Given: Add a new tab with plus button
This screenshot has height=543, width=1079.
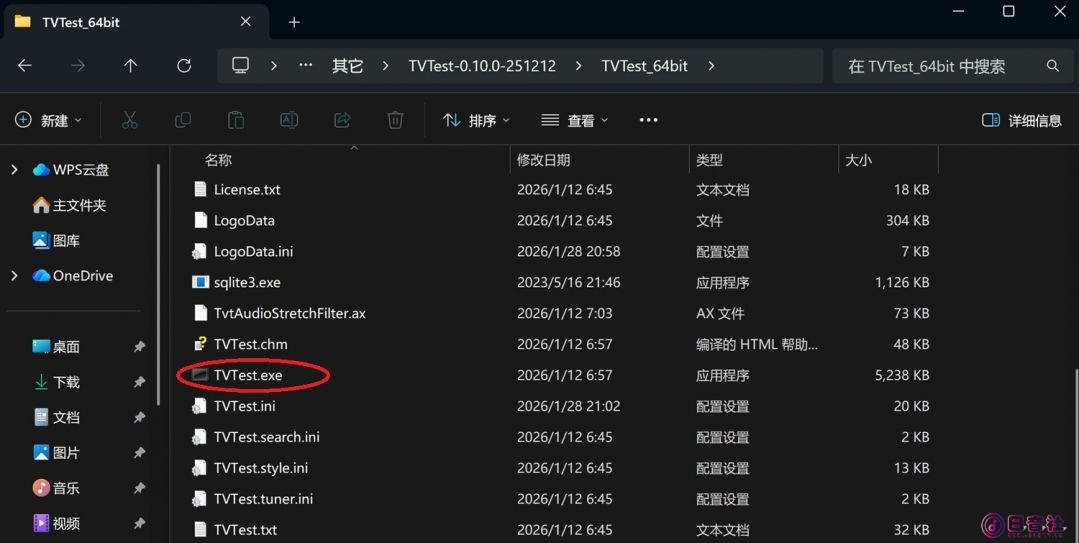Looking at the screenshot, I should pyautogui.click(x=294, y=22).
